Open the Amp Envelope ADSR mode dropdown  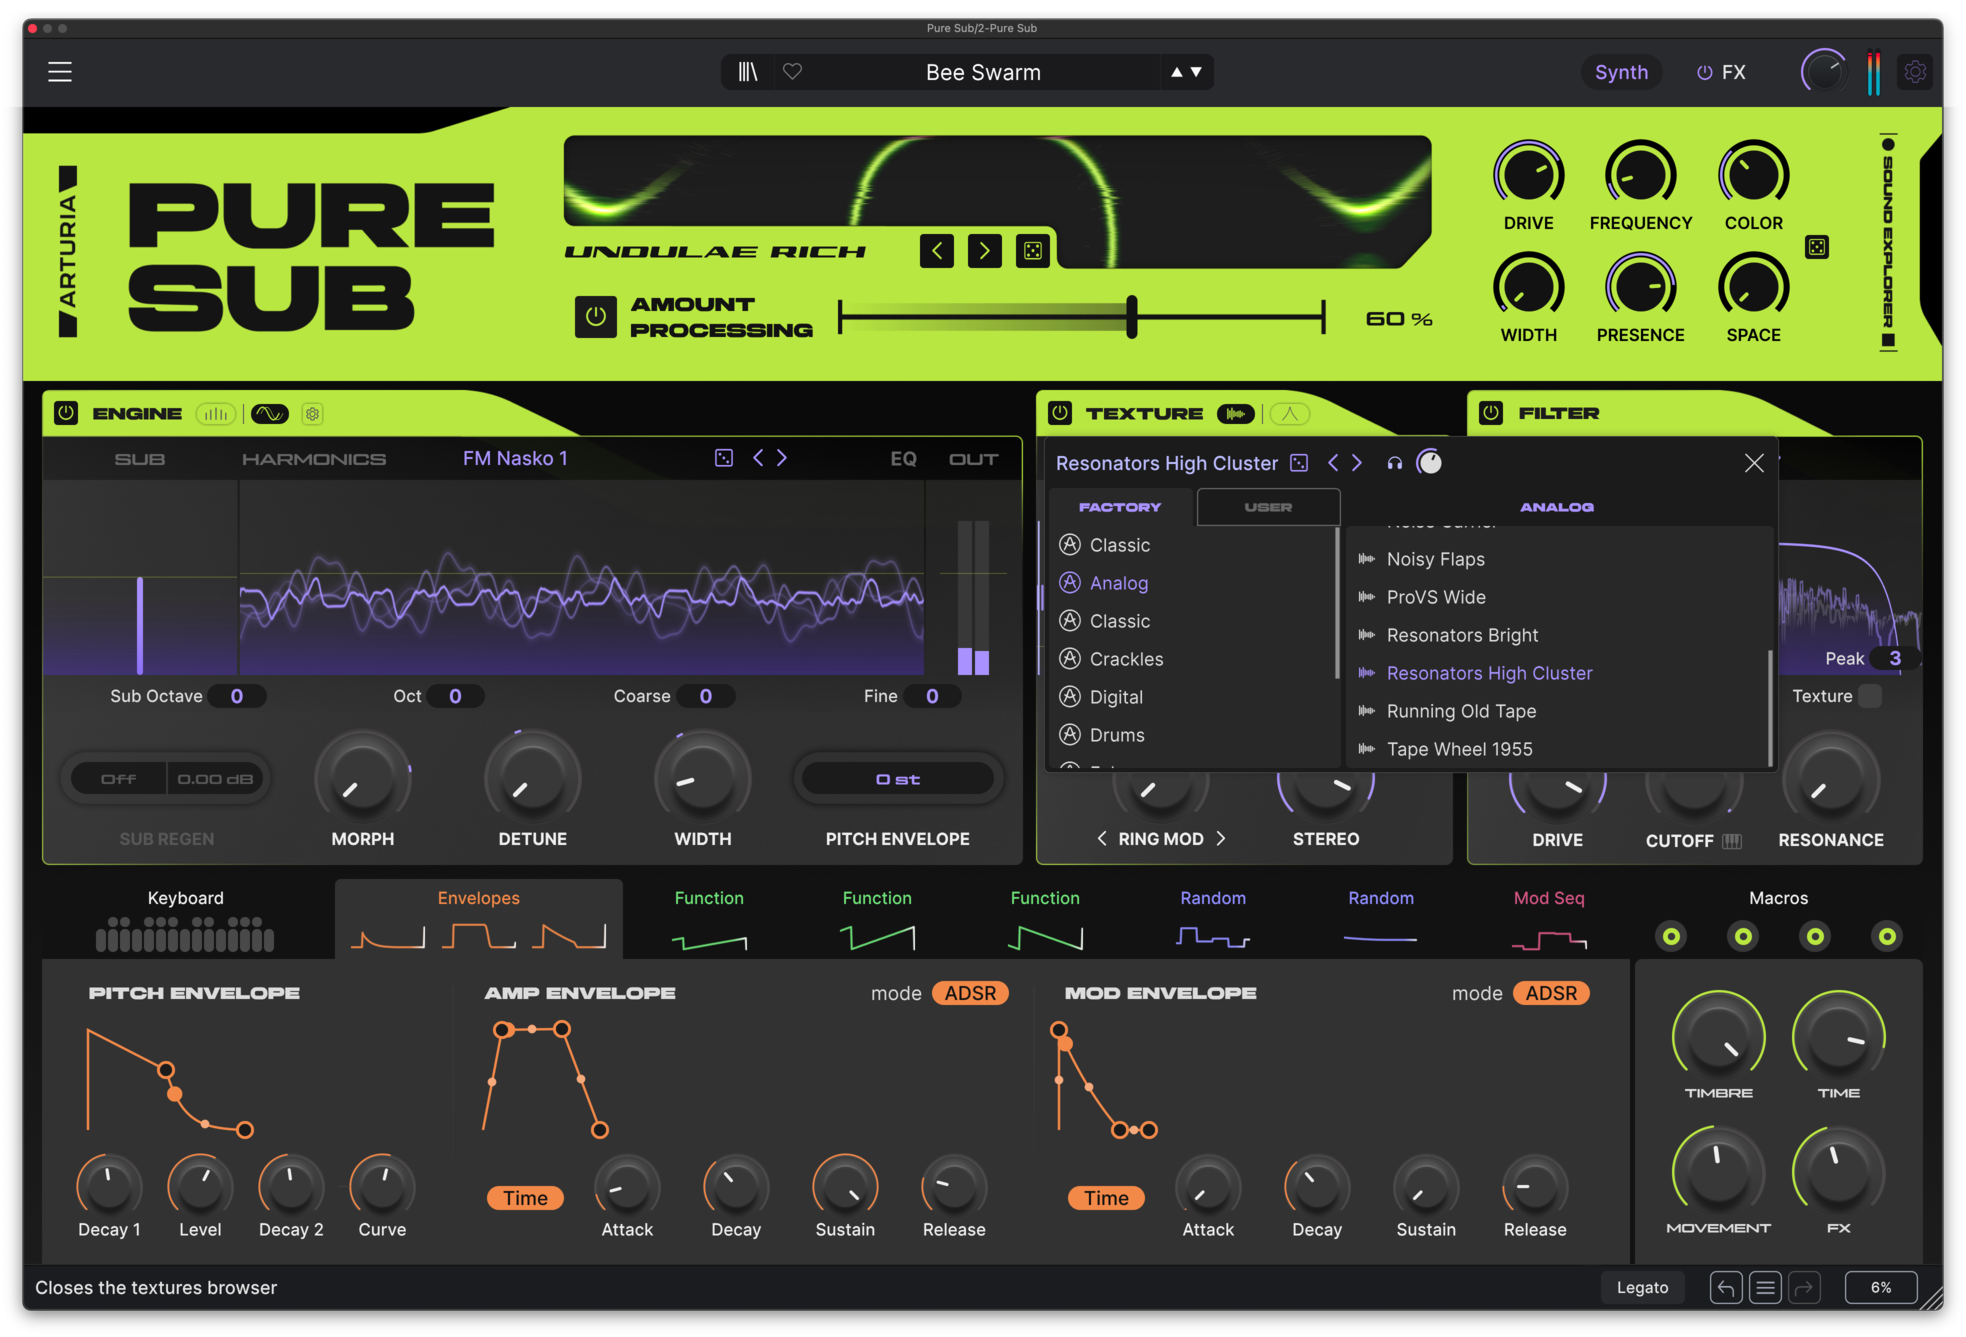(x=970, y=993)
